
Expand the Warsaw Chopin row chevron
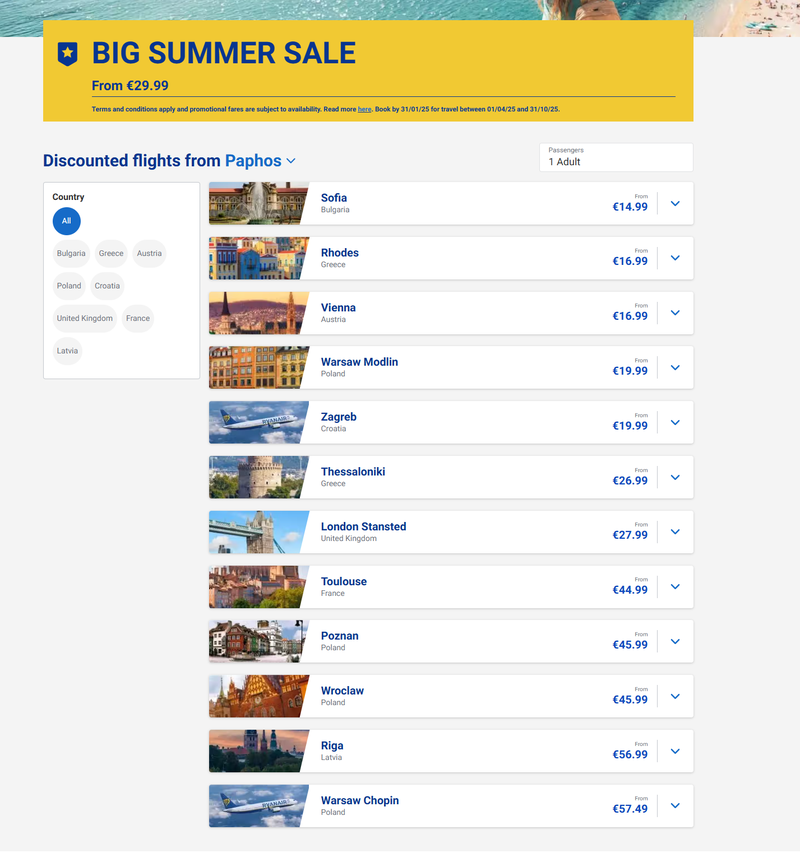[x=675, y=806]
